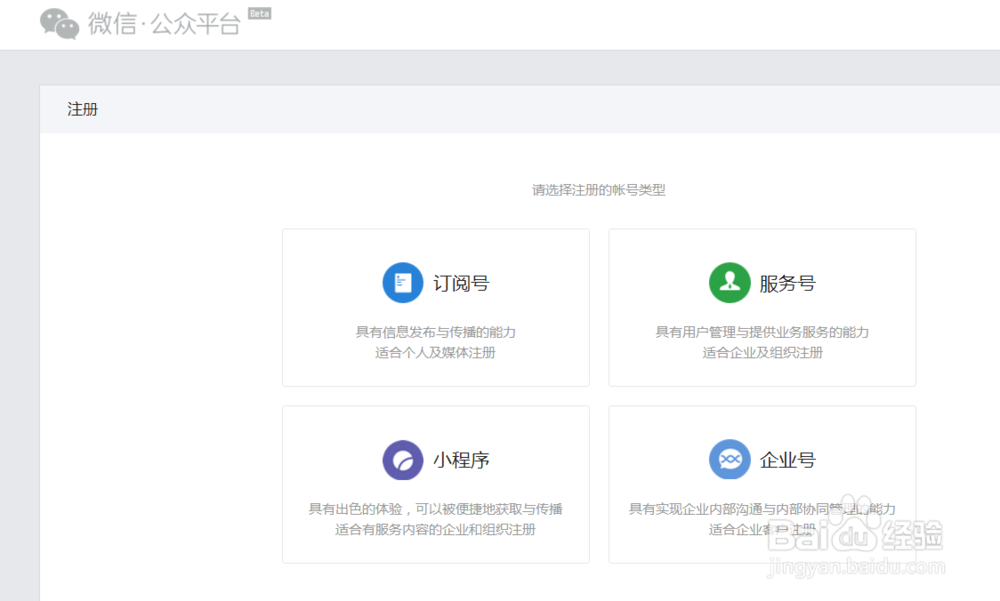Click the 请选择注册的帐号类型 prompt text

point(600,189)
